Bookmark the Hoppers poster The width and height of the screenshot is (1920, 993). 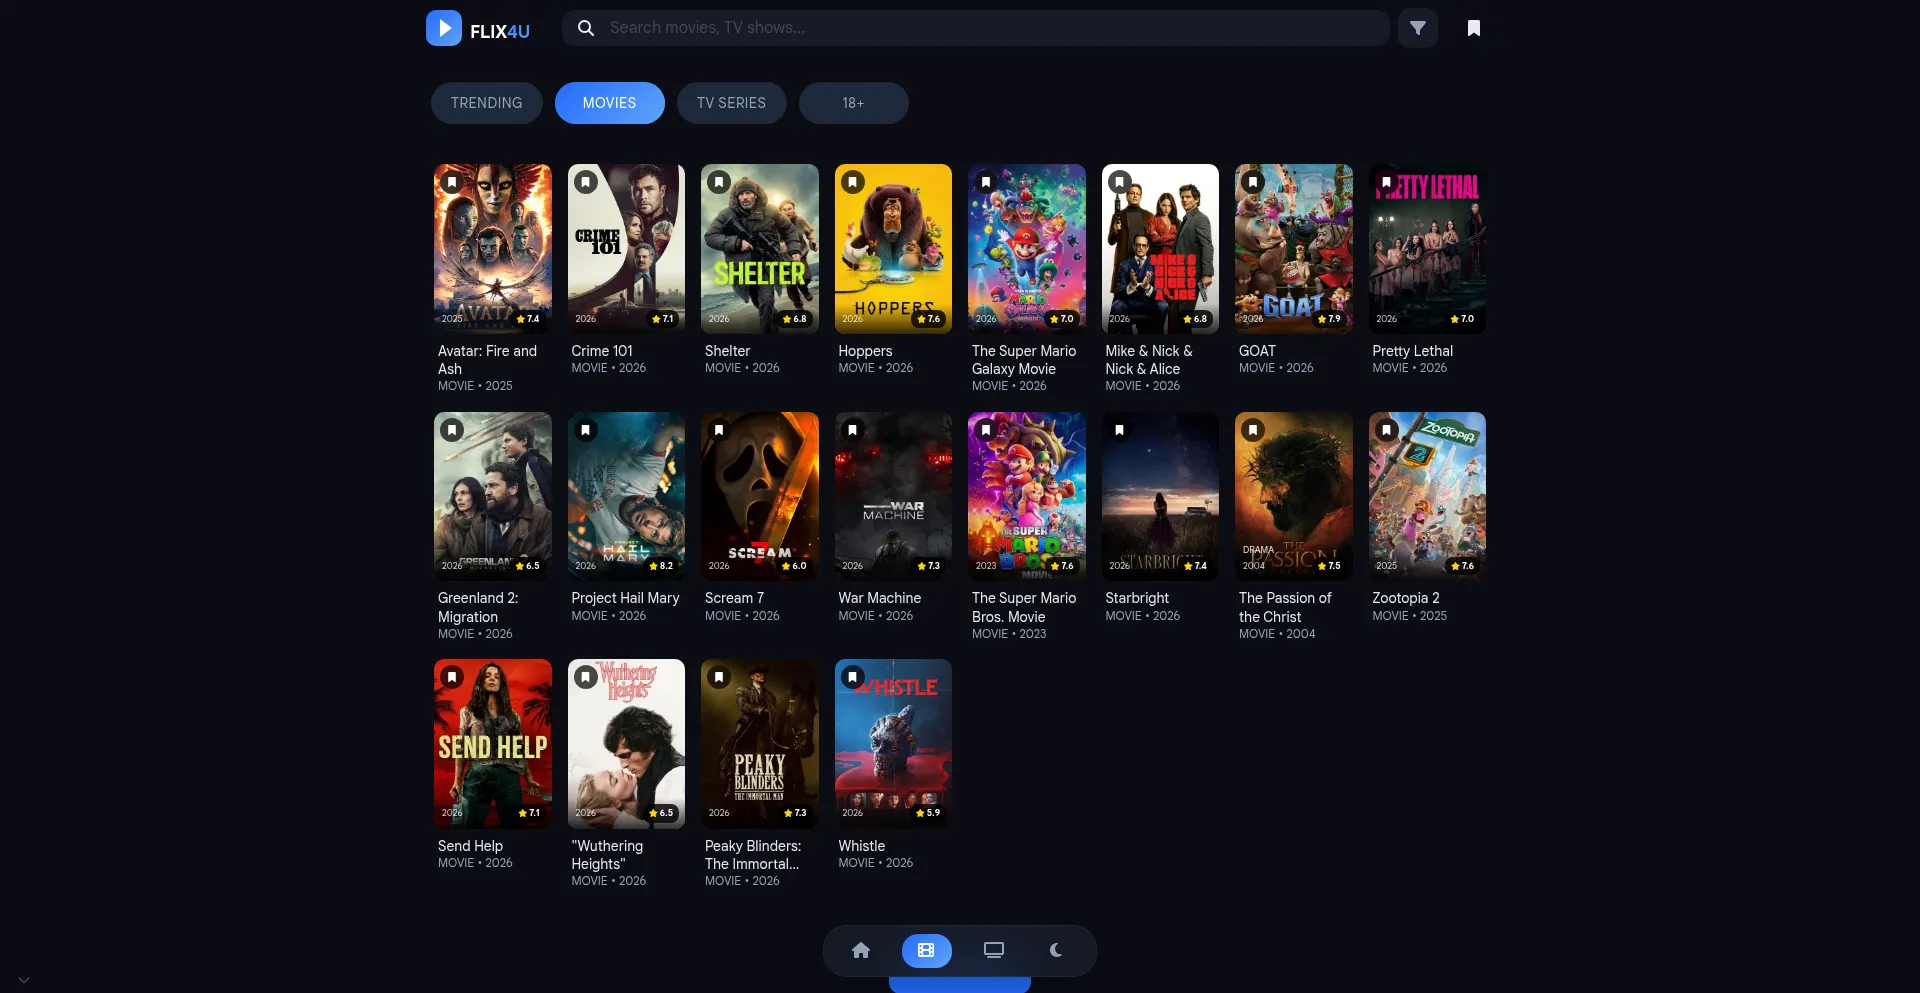(x=852, y=182)
